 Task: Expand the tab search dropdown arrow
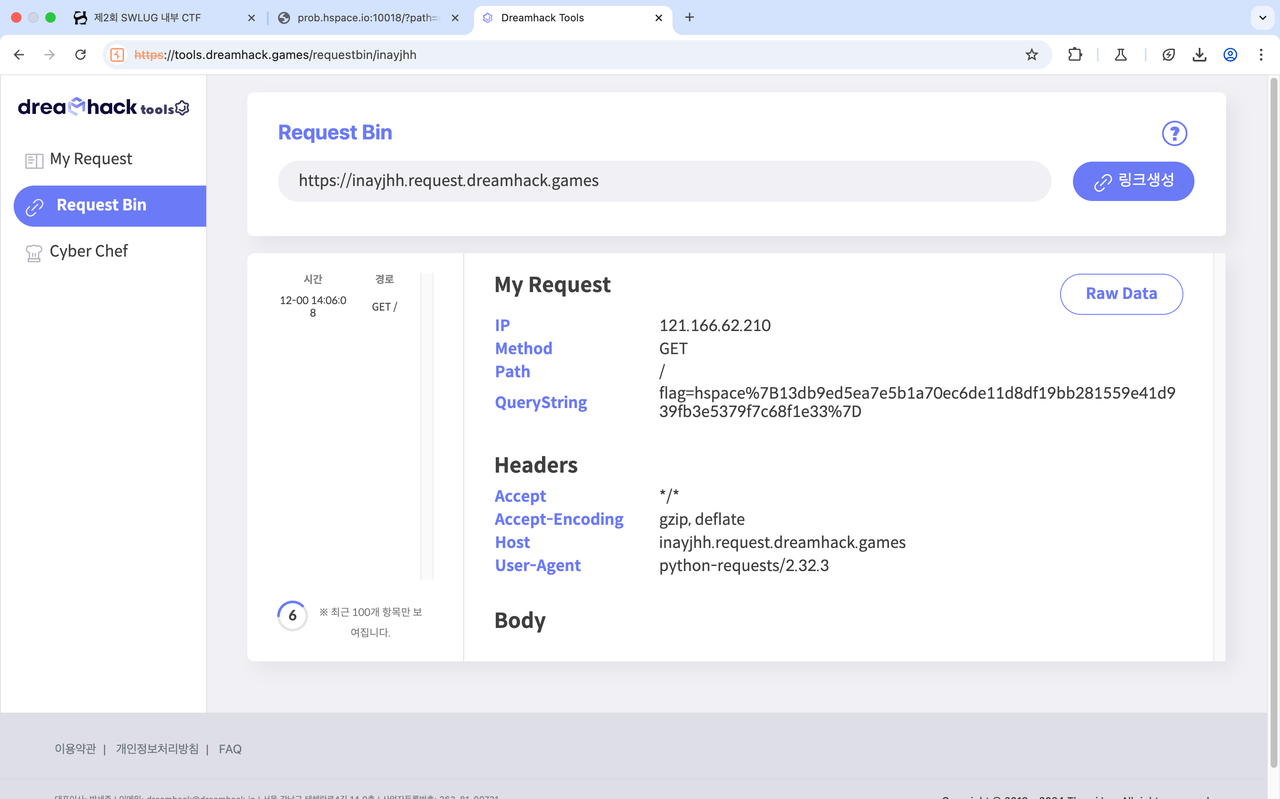coord(1262,18)
